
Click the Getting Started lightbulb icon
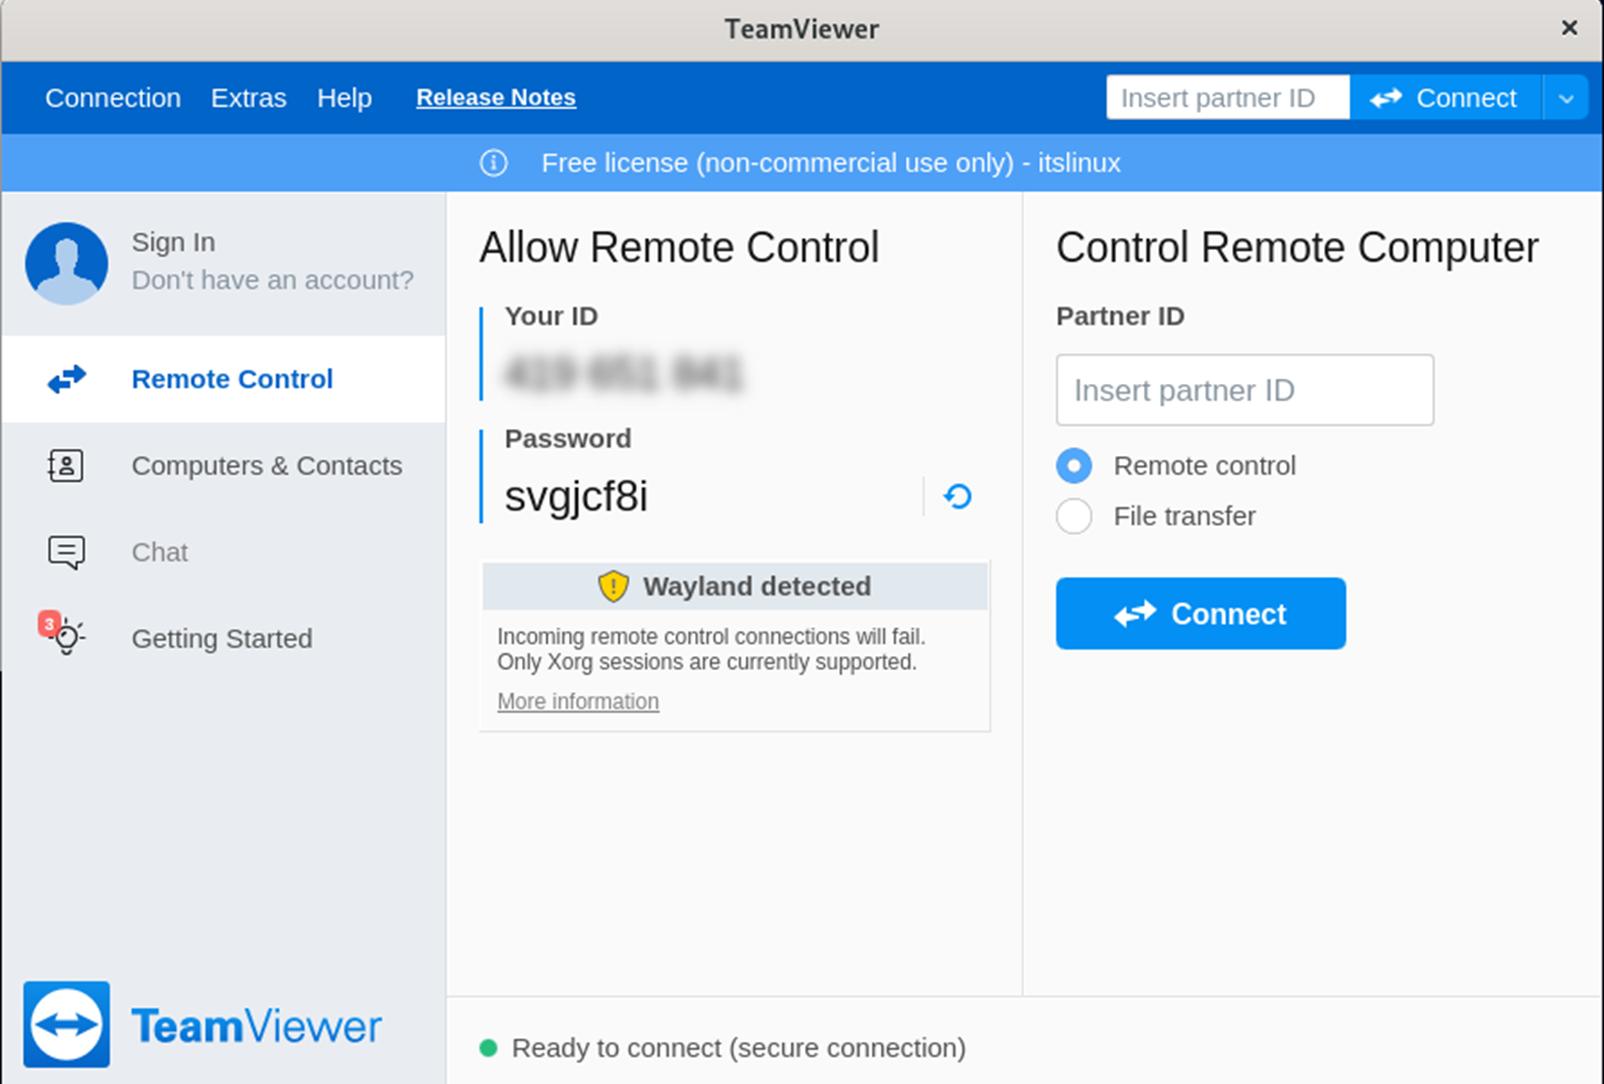[66, 637]
